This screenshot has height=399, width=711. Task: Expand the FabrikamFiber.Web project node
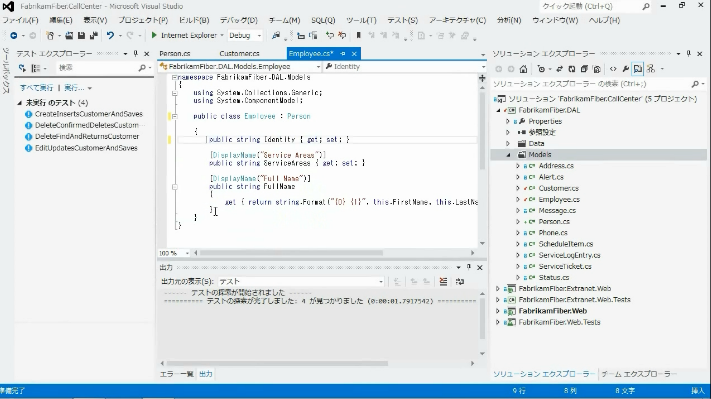497,311
